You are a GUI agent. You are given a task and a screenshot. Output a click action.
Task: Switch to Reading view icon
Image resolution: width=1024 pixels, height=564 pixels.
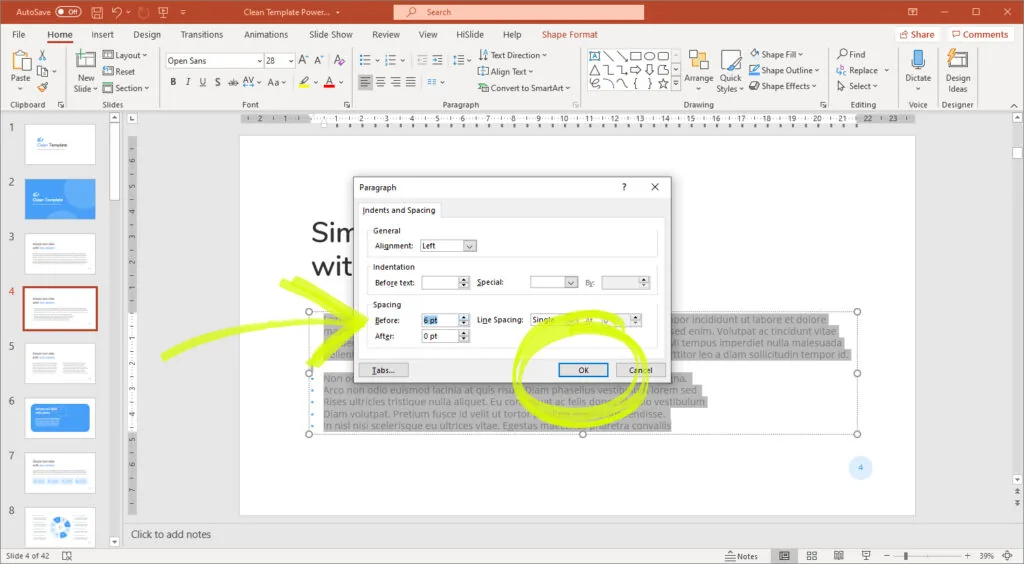839,556
